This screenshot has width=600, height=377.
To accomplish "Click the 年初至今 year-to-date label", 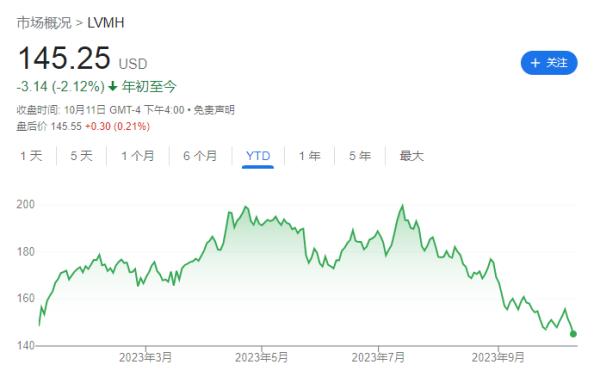I will 149,86.
